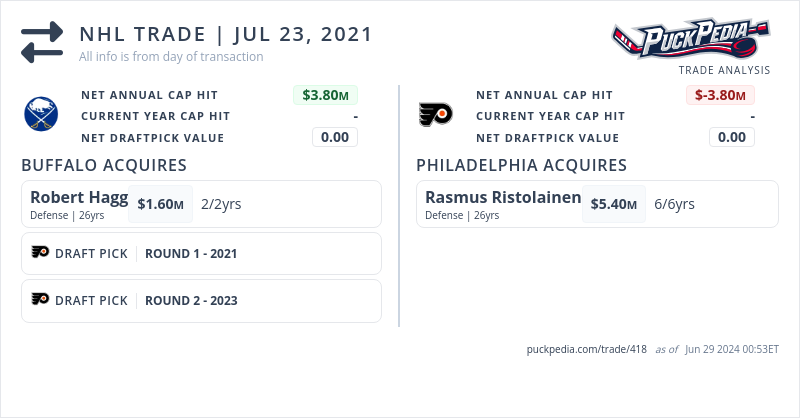Click Ristolainen's $5.40M cap hit badge
Image resolution: width=800 pixels, height=418 pixels.
click(x=614, y=204)
